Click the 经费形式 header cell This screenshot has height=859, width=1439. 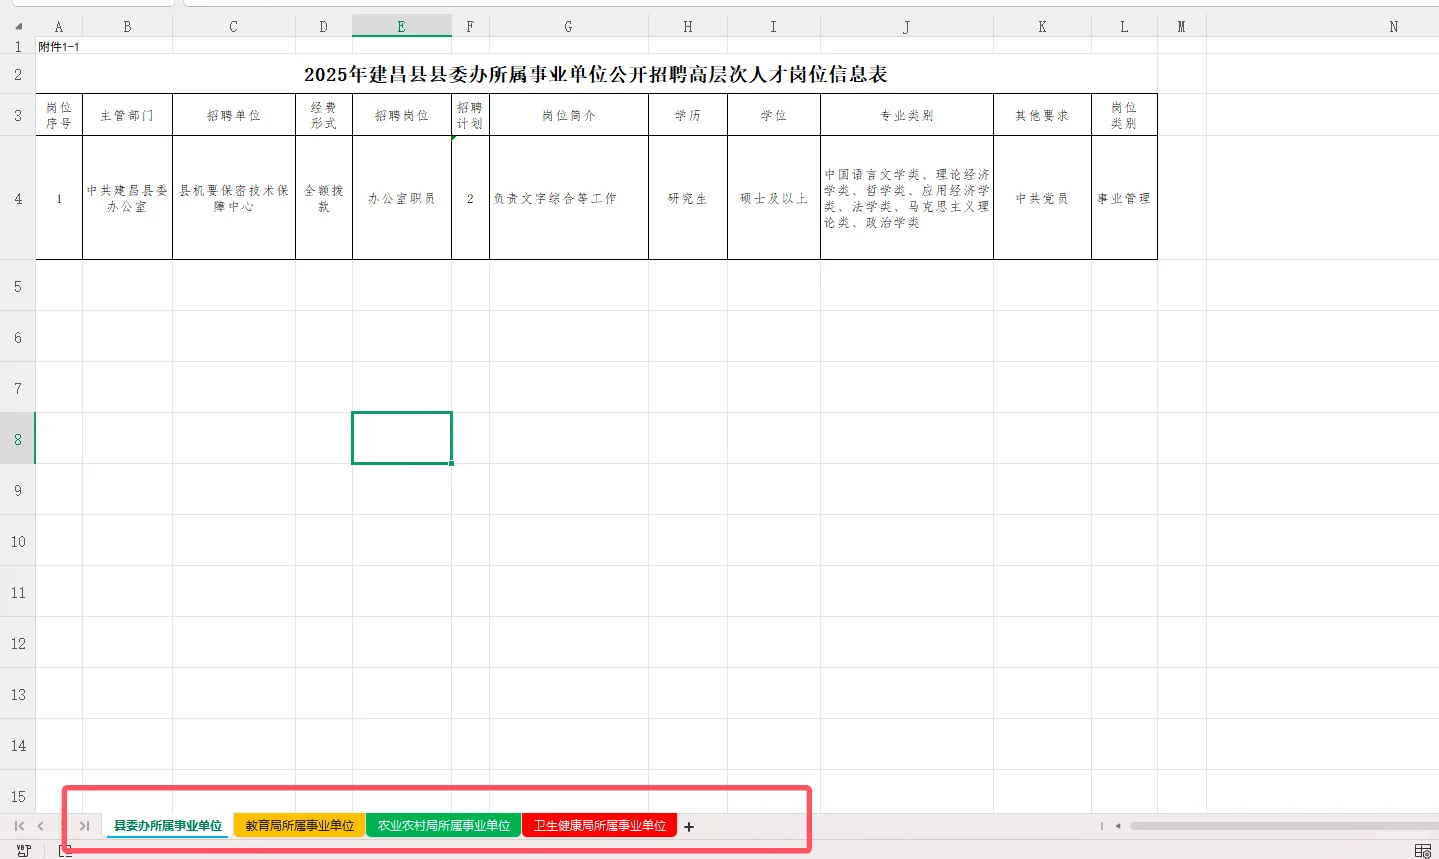pyautogui.click(x=324, y=115)
